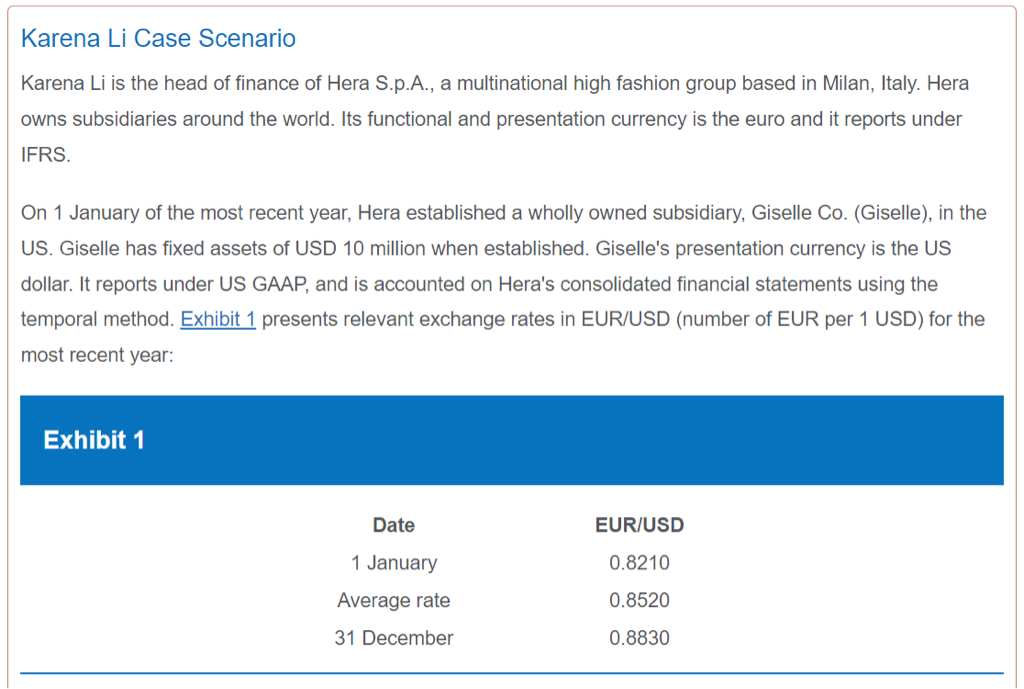Click the 31 December row label
Screen dimensions: 1024x689
[393, 638]
